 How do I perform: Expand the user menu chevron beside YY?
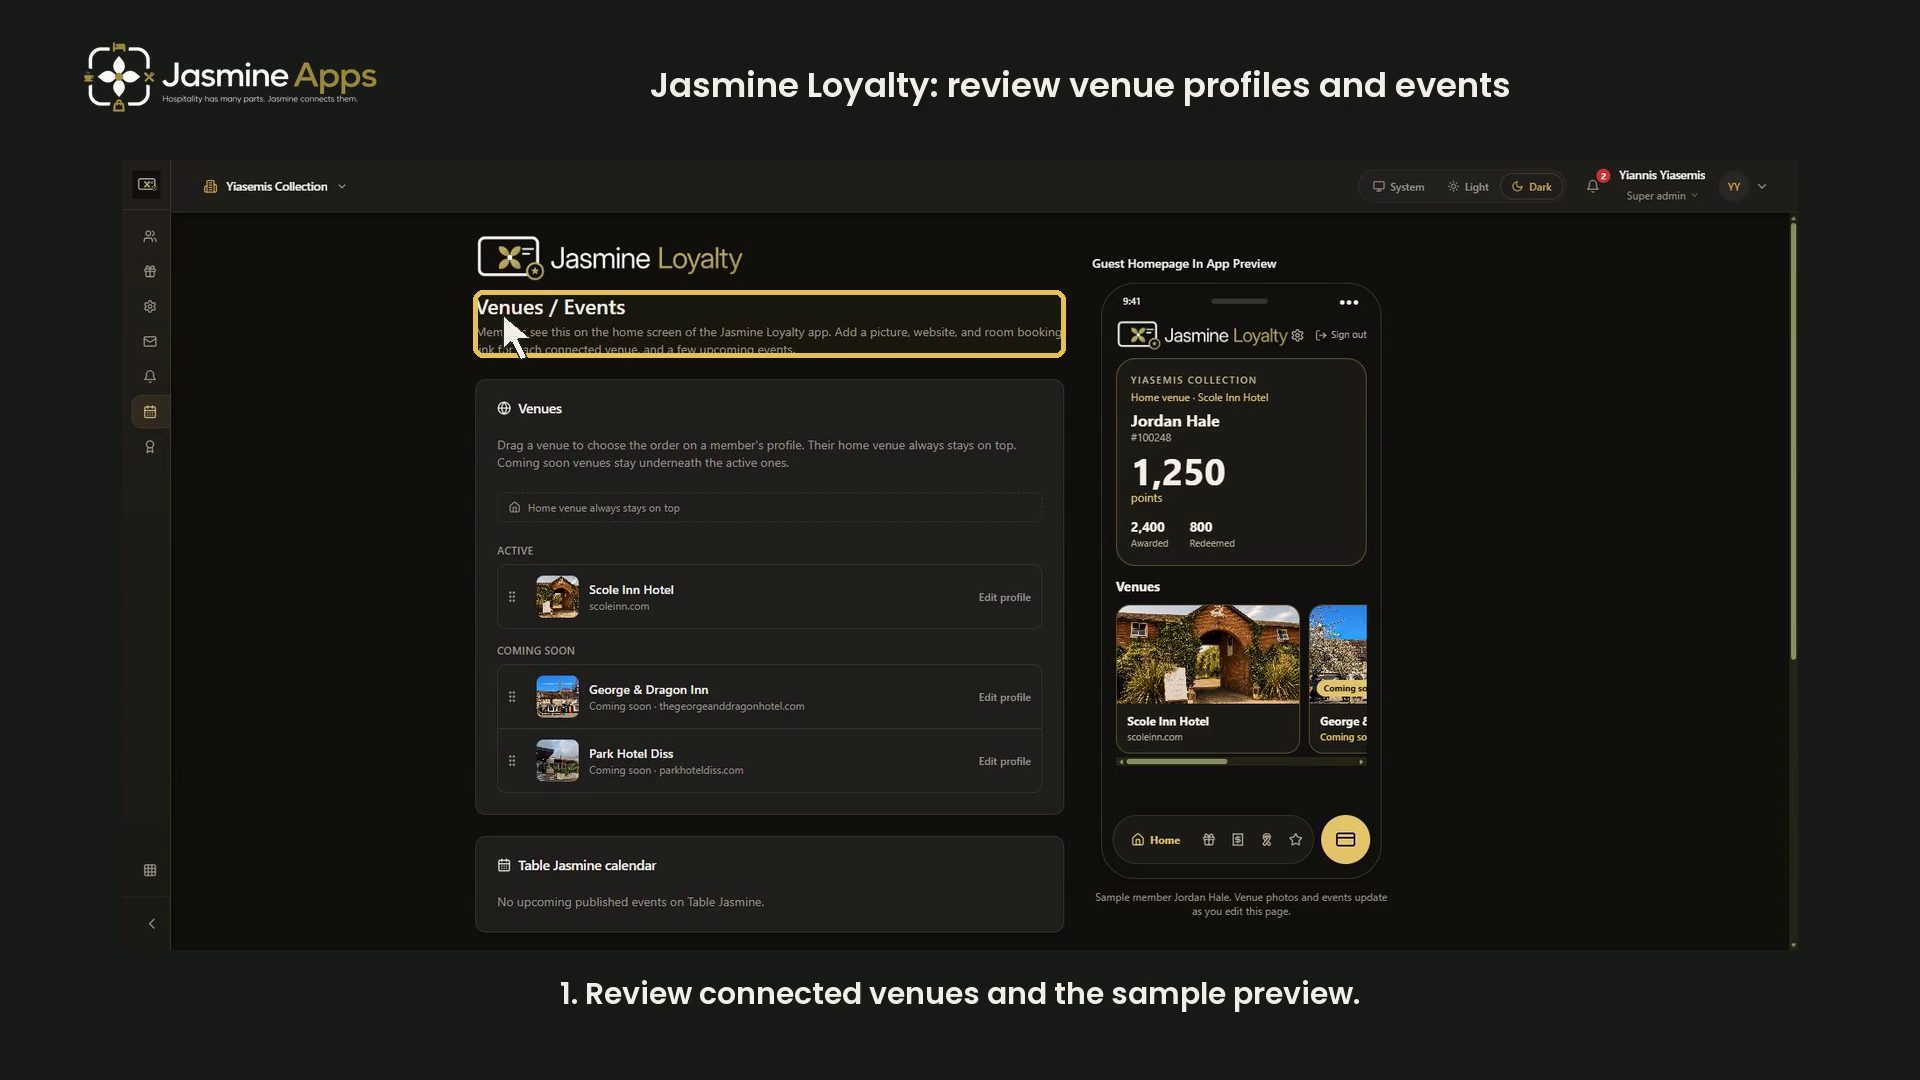(1762, 187)
